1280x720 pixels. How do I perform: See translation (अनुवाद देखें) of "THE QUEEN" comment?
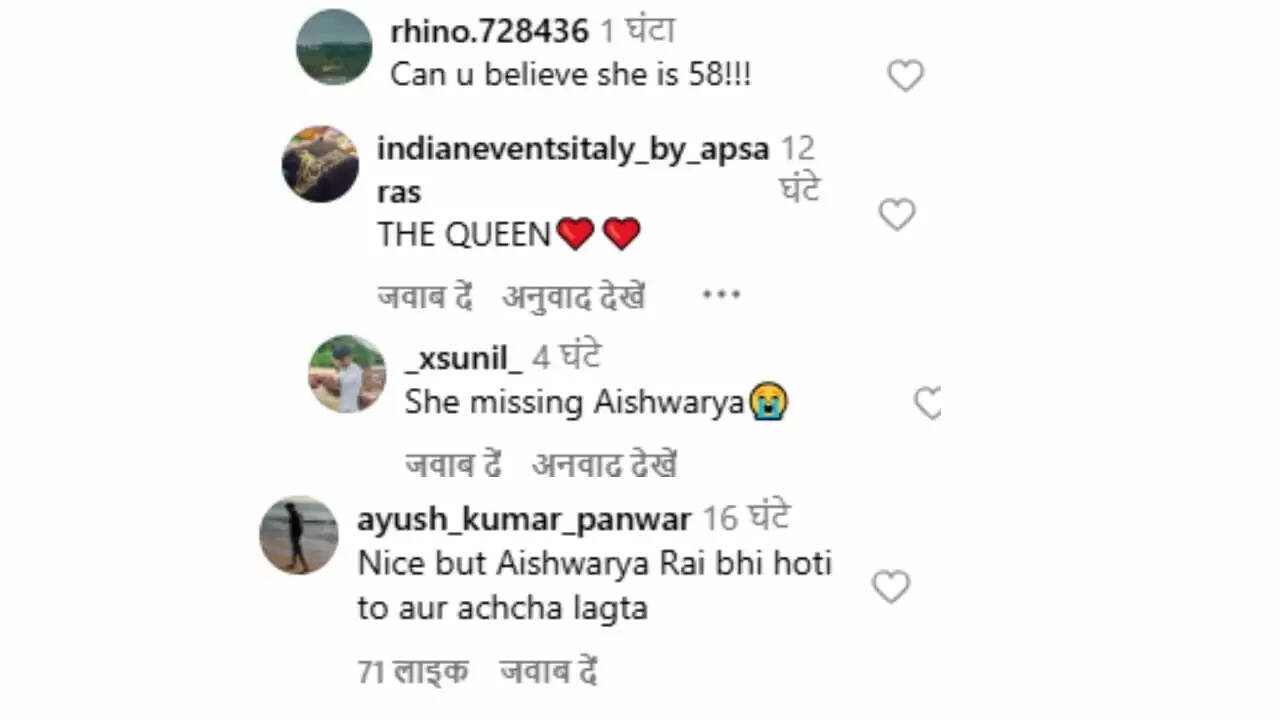pyautogui.click(x=574, y=297)
